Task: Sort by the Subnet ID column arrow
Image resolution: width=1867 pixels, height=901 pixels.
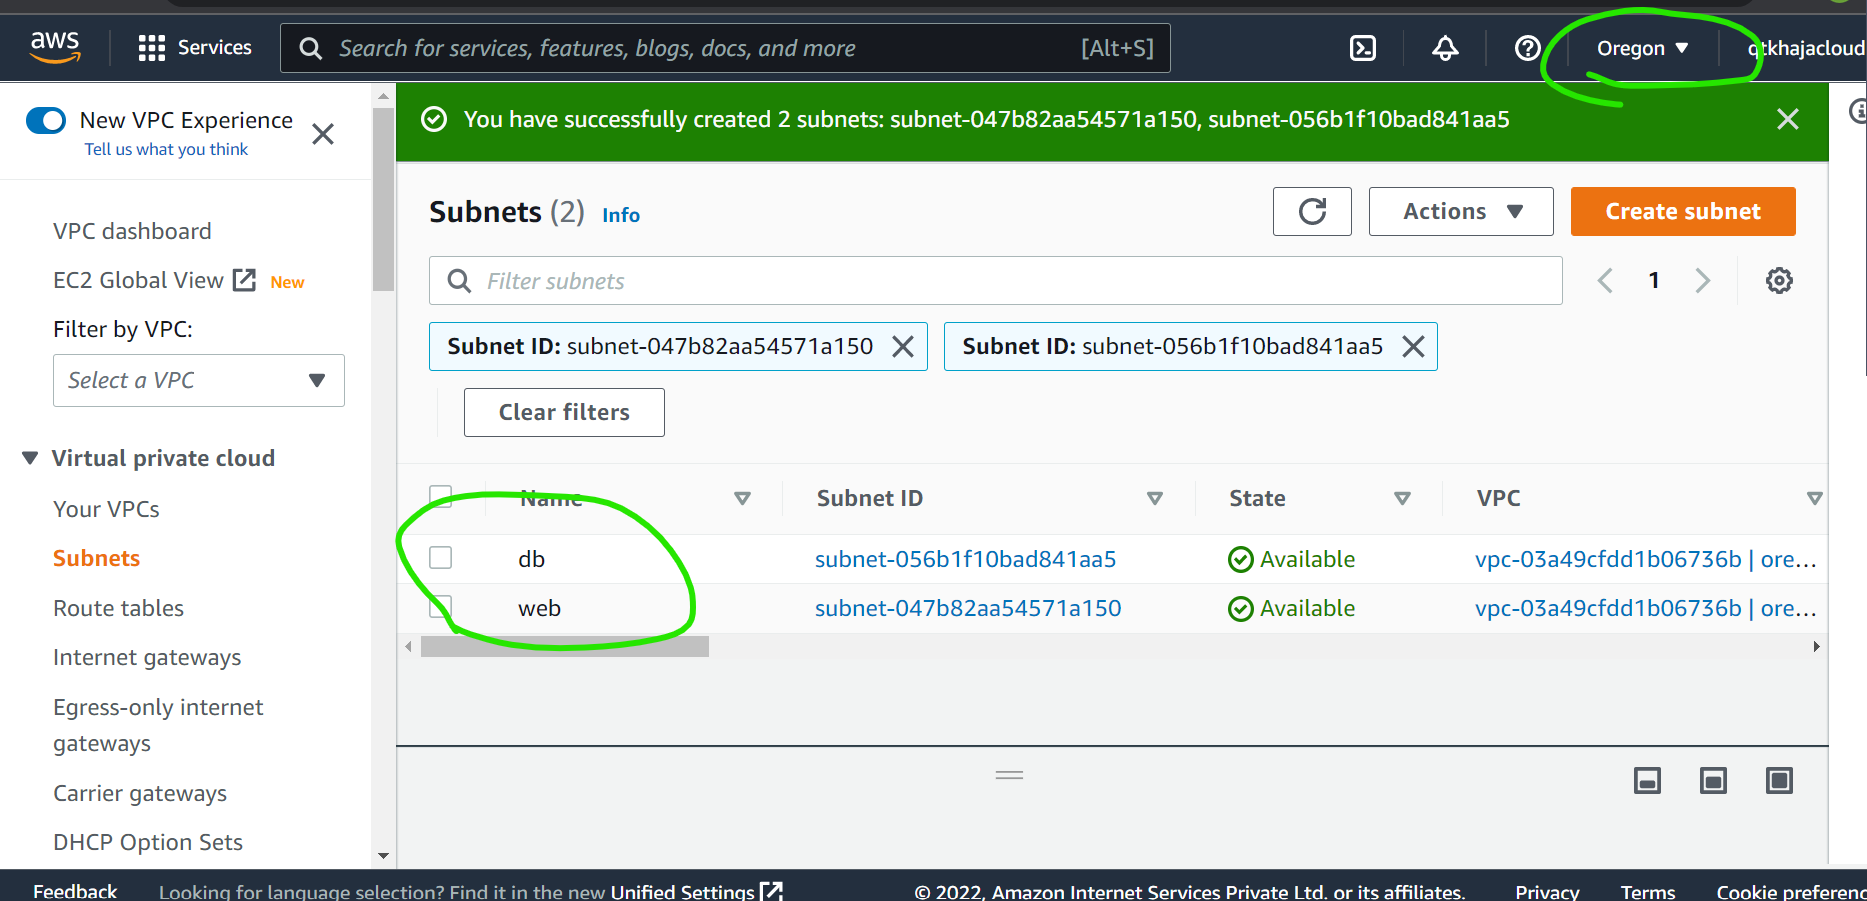Action: [x=1155, y=498]
